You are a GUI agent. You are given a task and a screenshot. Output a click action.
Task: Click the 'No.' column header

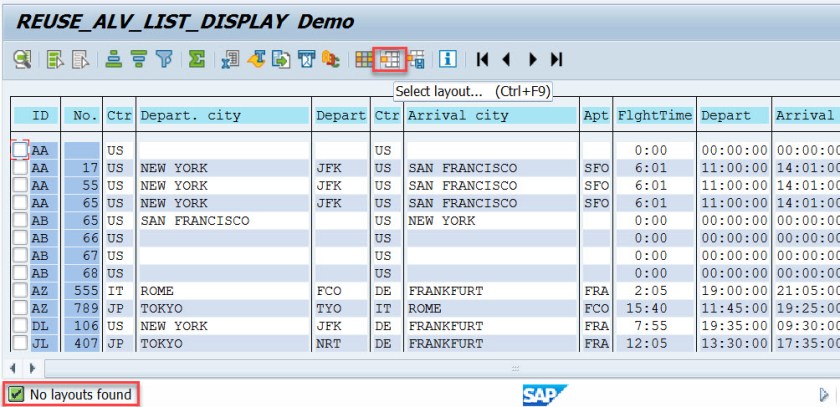coord(82,116)
